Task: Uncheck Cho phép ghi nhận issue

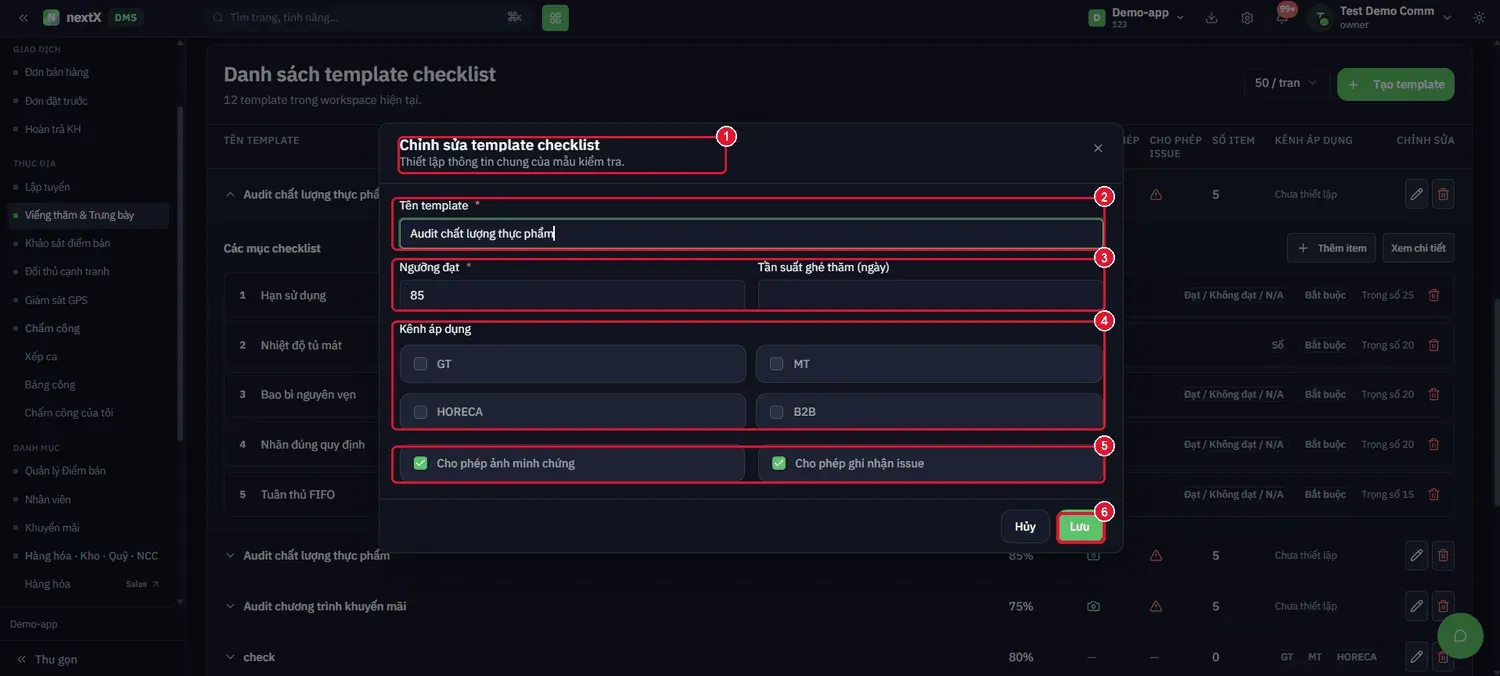Action: point(779,463)
